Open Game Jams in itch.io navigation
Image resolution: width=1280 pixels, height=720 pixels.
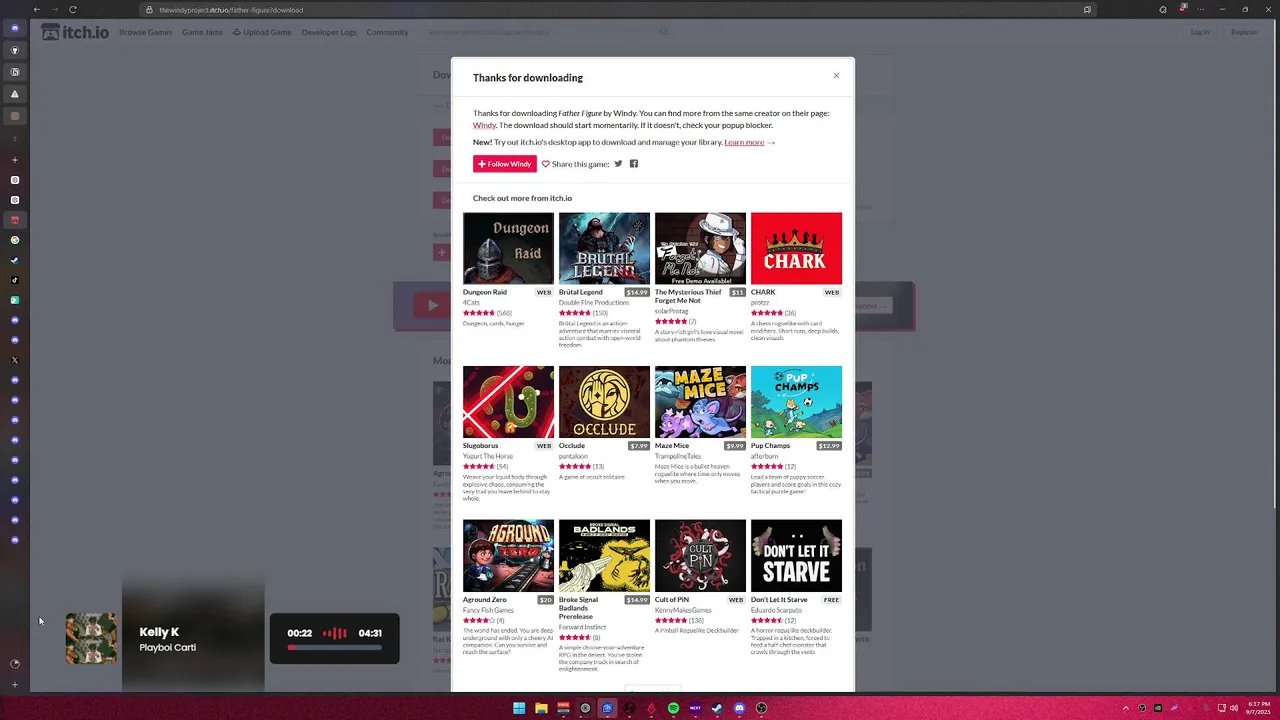tap(202, 32)
